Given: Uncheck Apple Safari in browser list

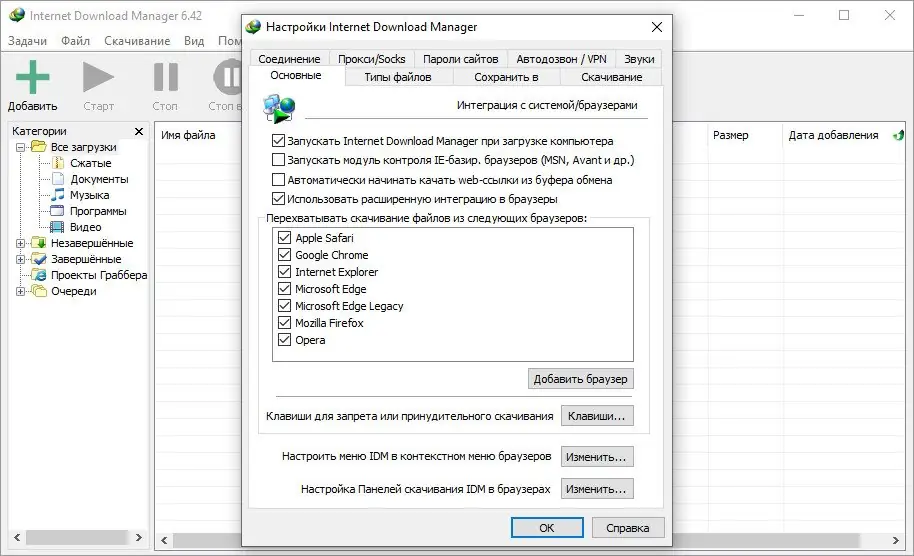Looking at the screenshot, I should tap(284, 238).
